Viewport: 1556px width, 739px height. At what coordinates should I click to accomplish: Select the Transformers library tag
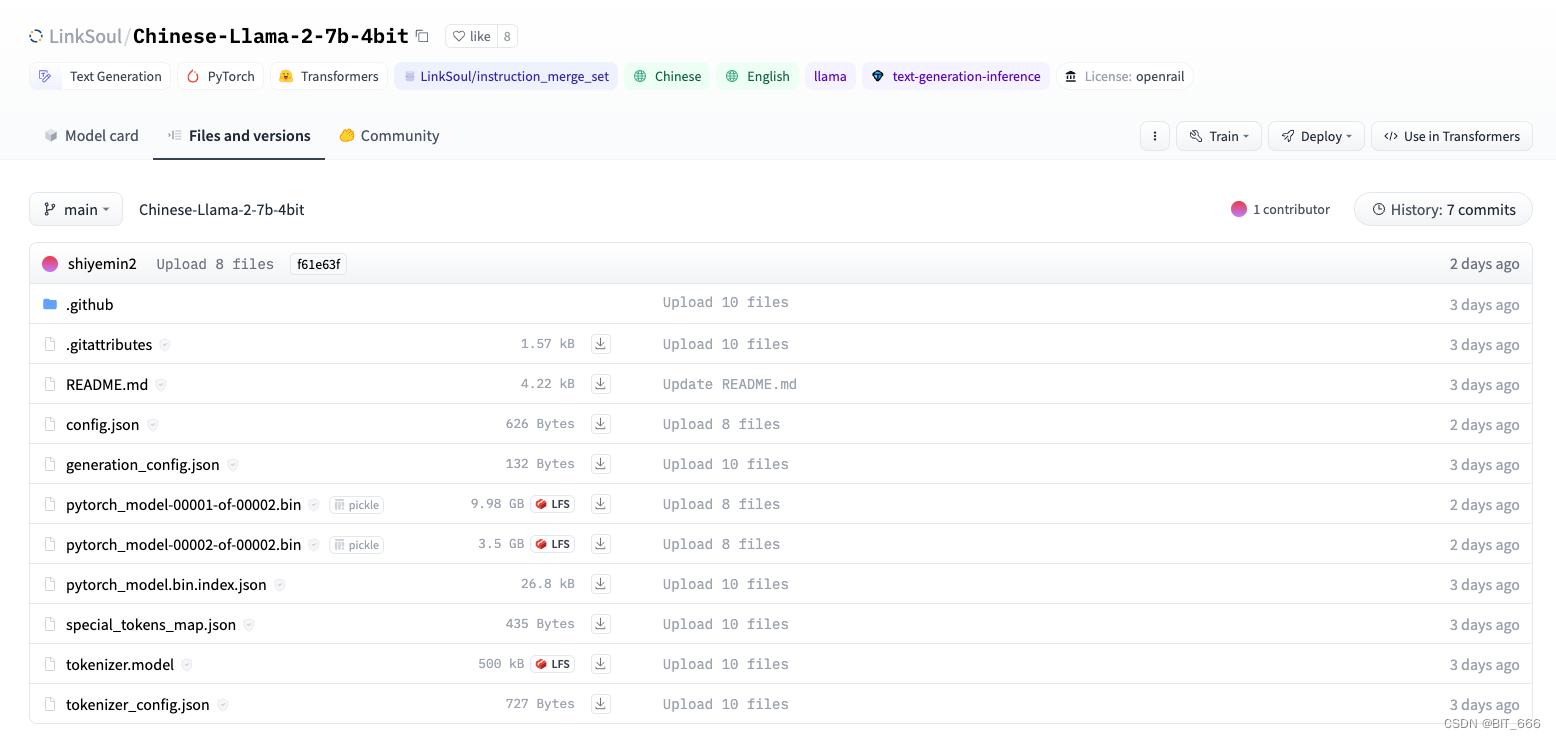coord(329,76)
